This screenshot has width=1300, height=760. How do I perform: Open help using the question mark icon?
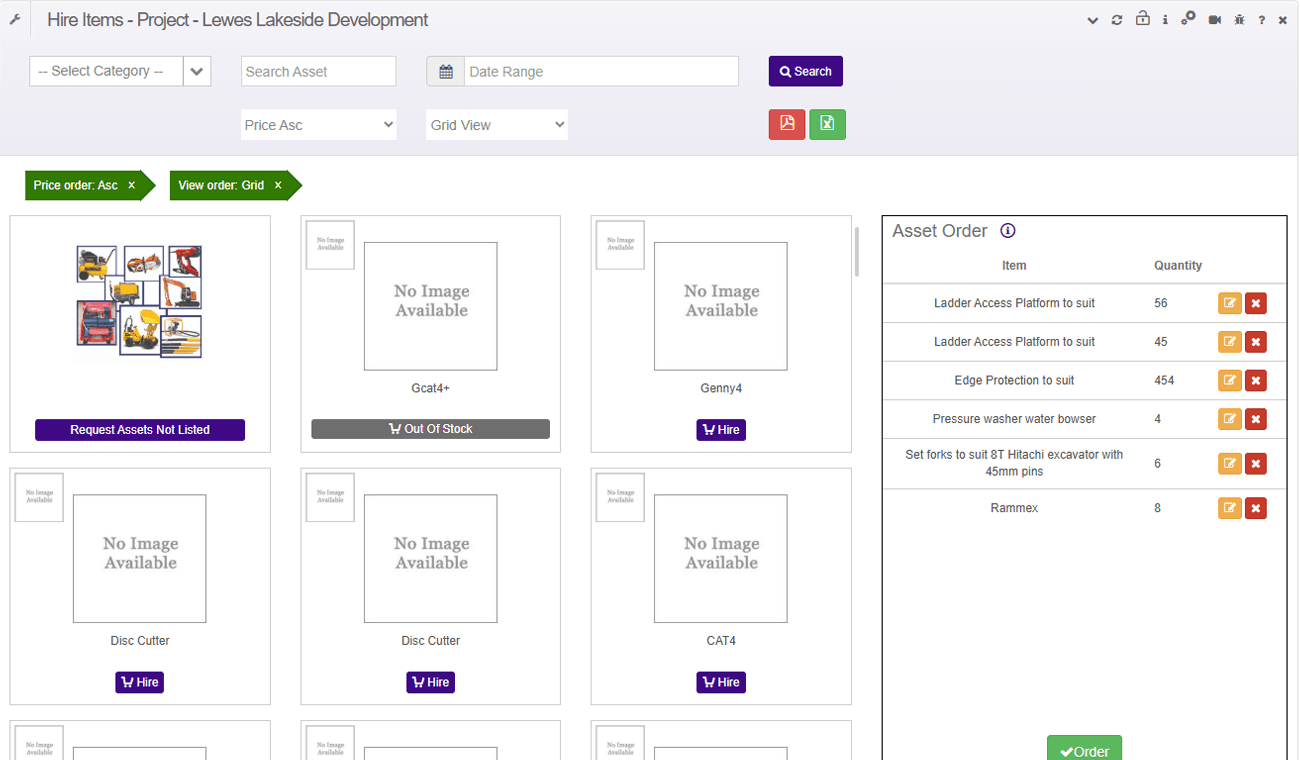tap(1261, 19)
